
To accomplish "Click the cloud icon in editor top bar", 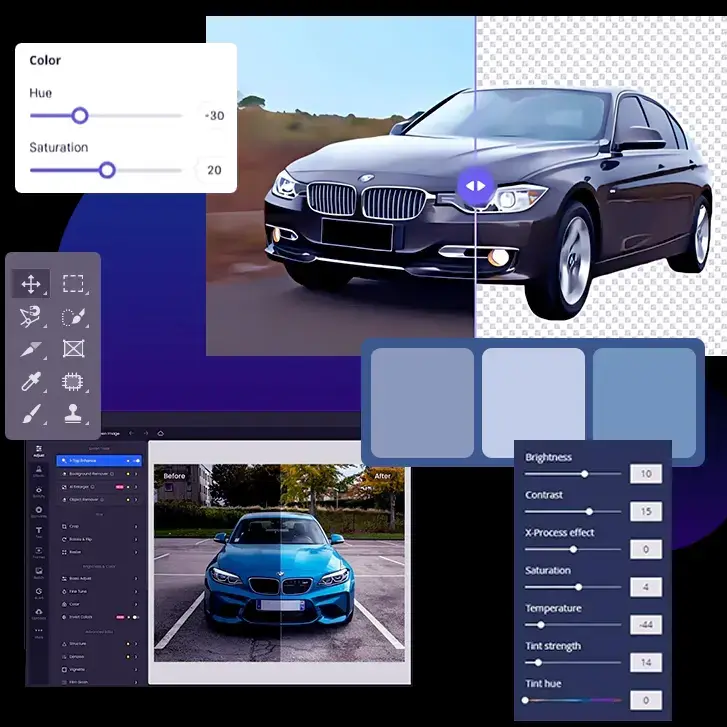I will click(160, 433).
